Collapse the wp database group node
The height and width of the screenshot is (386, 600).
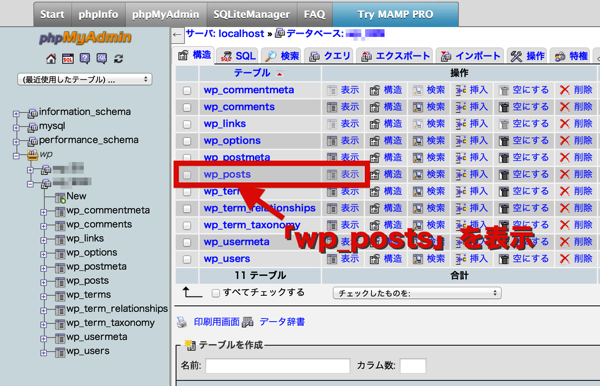[16, 156]
